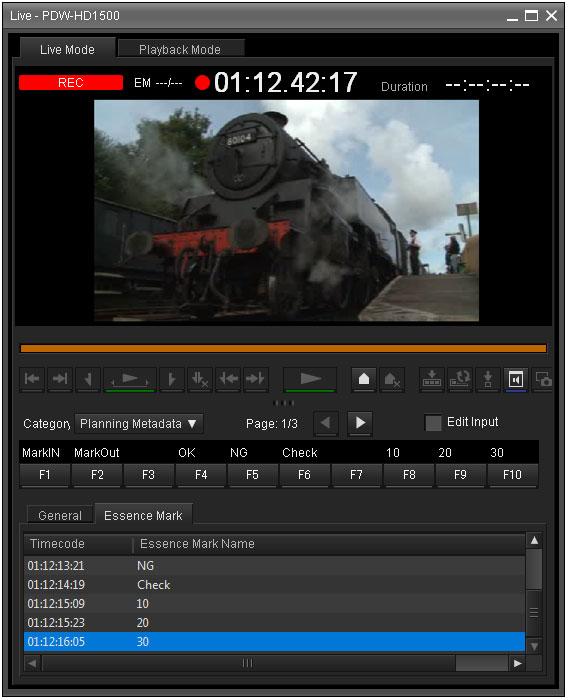Set the Mark In point icon
Screen dimensions: 567x699
[88, 379]
